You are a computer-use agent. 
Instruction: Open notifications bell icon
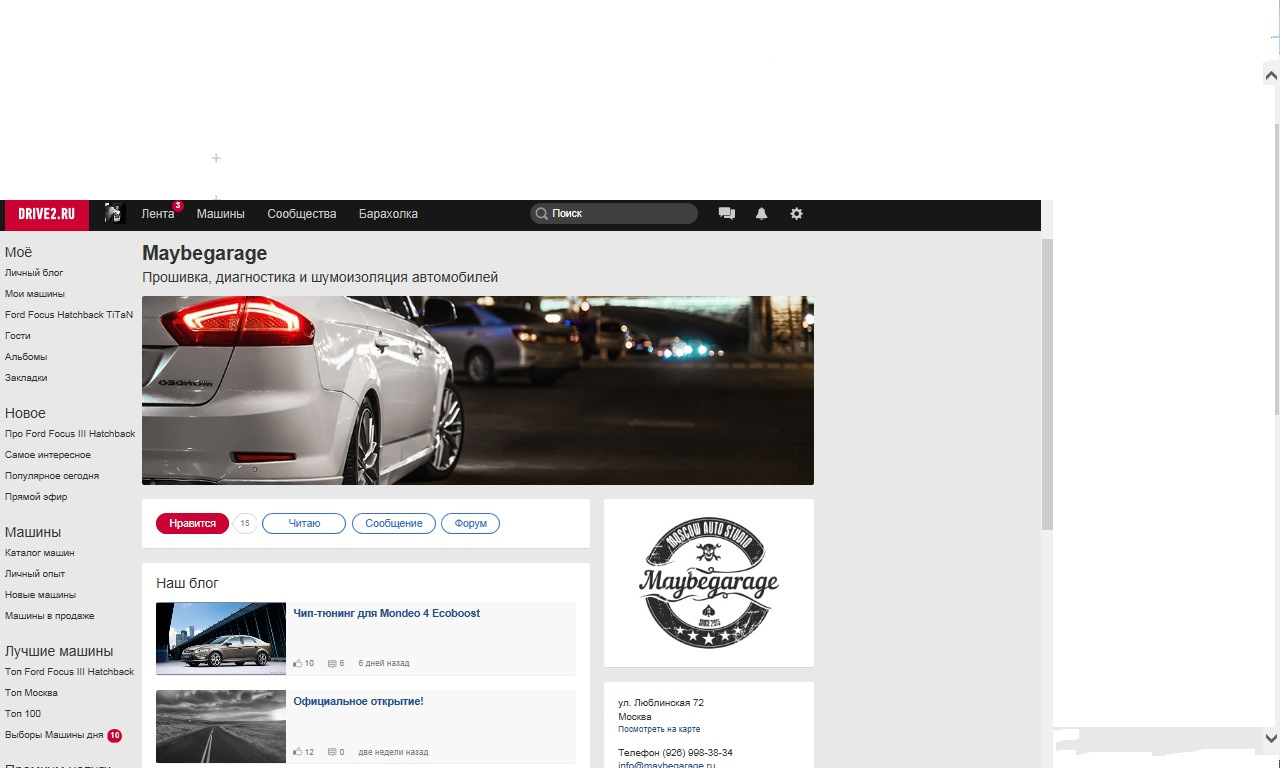pyautogui.click(x=761, y=214)
